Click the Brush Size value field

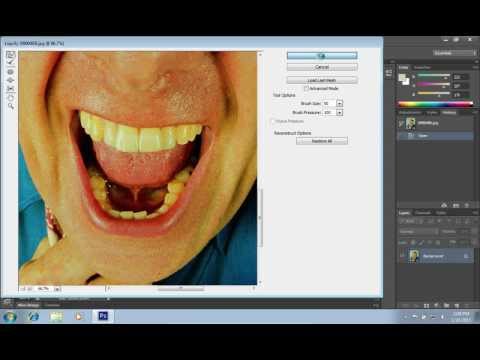[x=329, y=104]
